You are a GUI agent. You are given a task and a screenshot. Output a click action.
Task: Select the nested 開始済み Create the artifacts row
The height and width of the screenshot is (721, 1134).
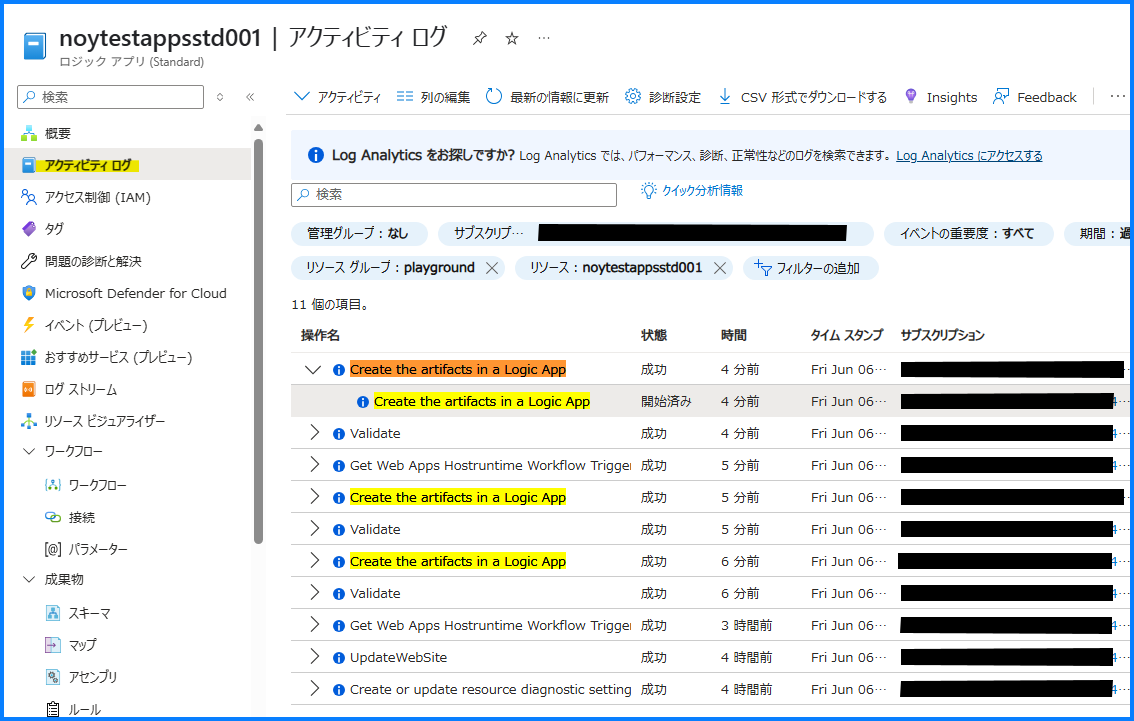[712, 401]
